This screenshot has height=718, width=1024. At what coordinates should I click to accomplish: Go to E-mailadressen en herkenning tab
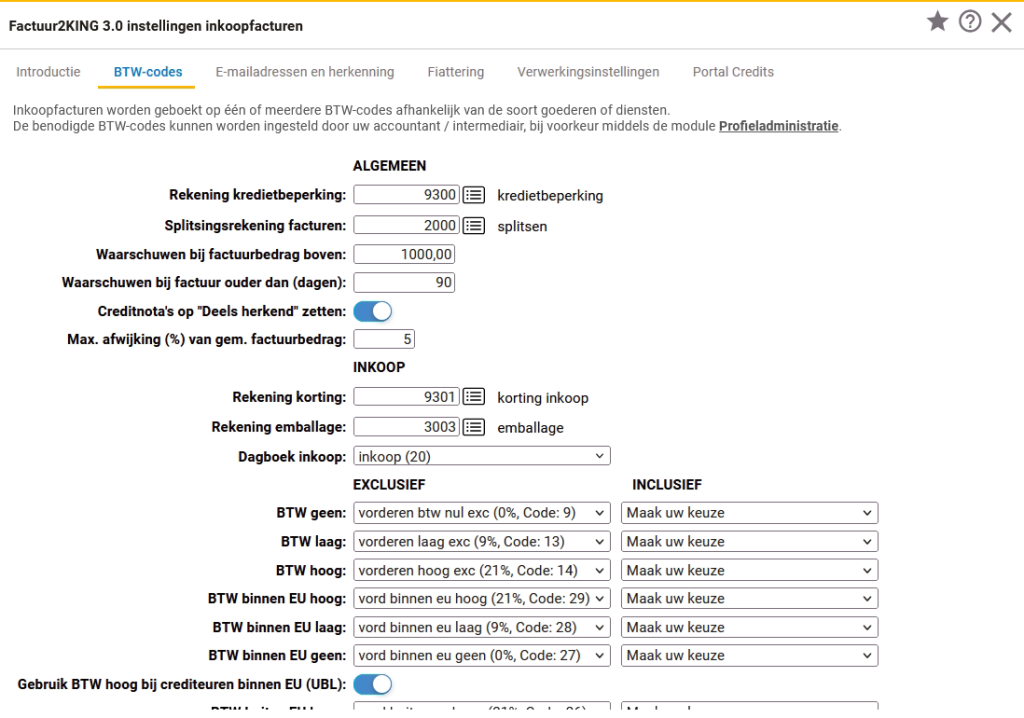[x=304, y=72]
